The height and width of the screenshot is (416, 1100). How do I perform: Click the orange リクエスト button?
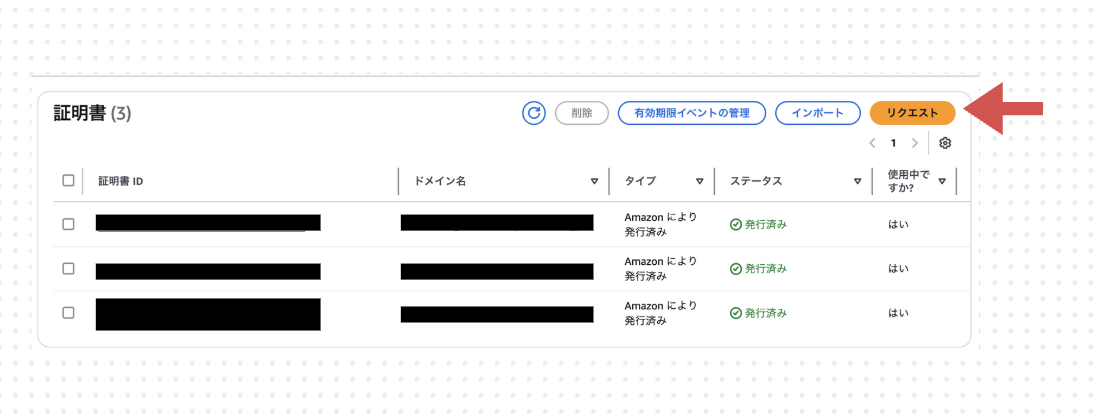pyautogui.click(x=913, y=113)
